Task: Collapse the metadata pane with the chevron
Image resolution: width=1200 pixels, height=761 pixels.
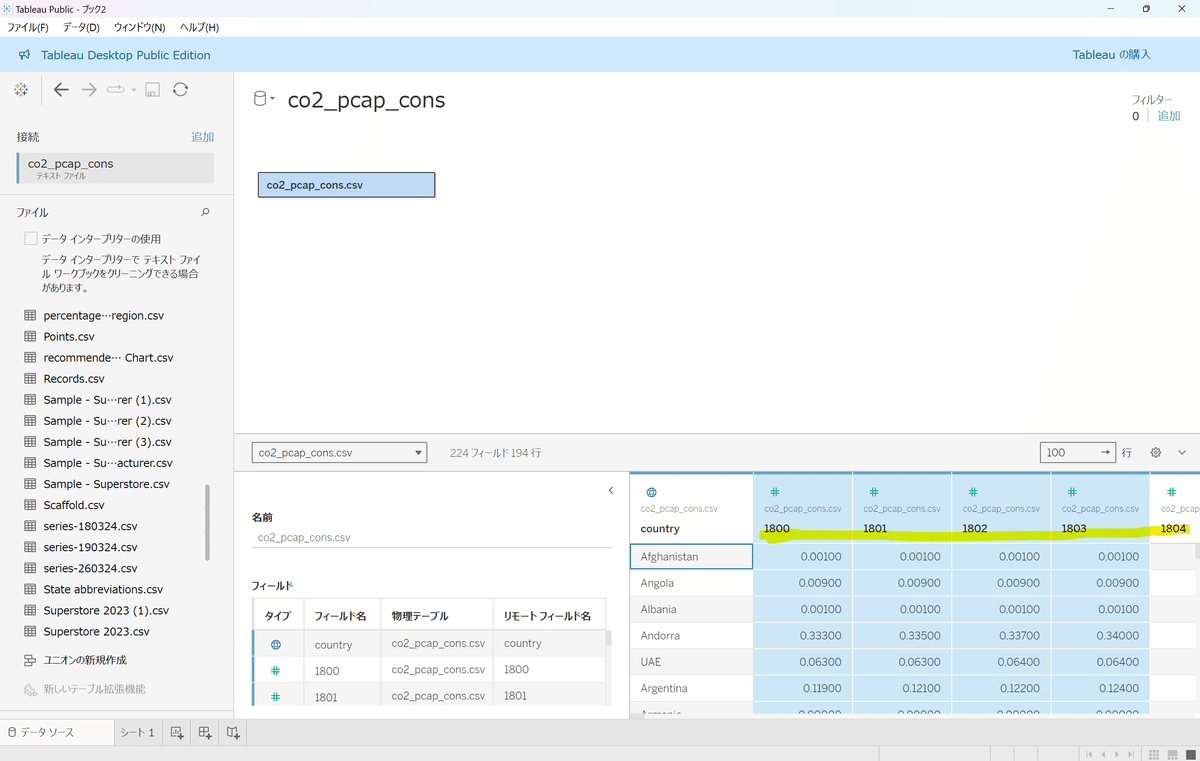Action: click(611, 490)
